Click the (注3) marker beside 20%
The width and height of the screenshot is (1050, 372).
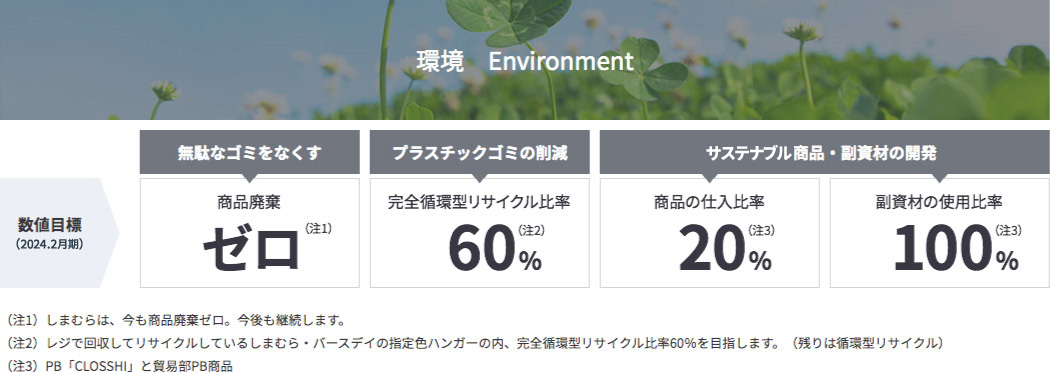coord(761,230)
